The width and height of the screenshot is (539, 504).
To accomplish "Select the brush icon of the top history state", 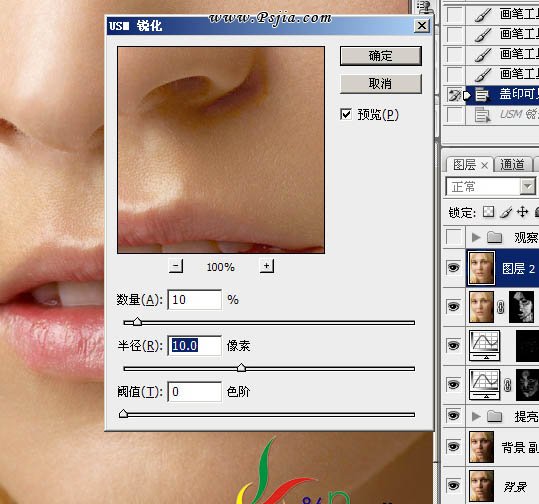I will [x=483, y=14].
